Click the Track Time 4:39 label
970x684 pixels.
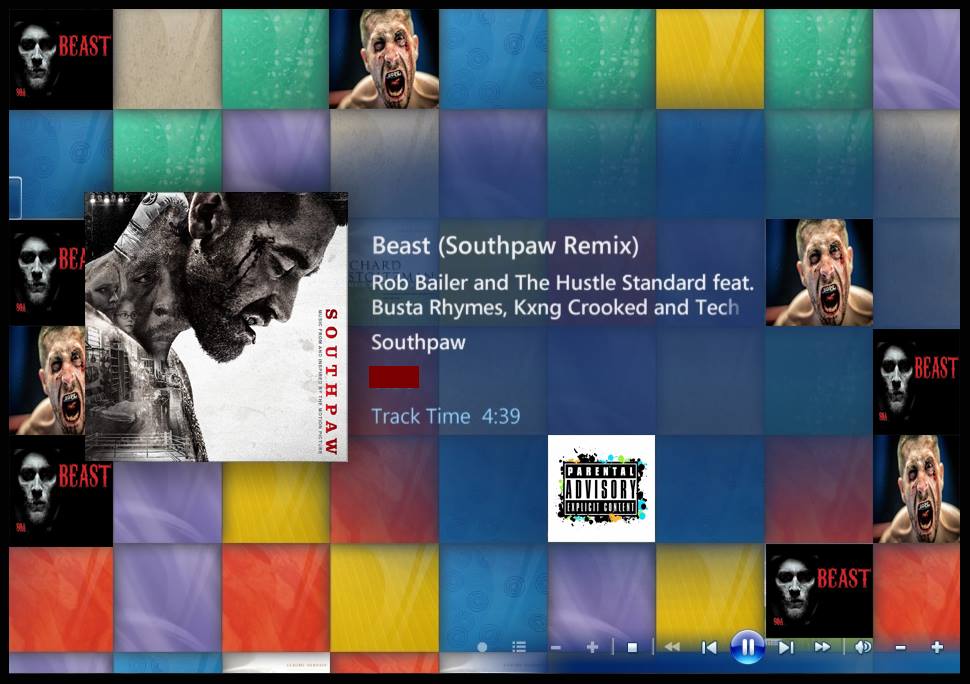[x=445, y=416]
